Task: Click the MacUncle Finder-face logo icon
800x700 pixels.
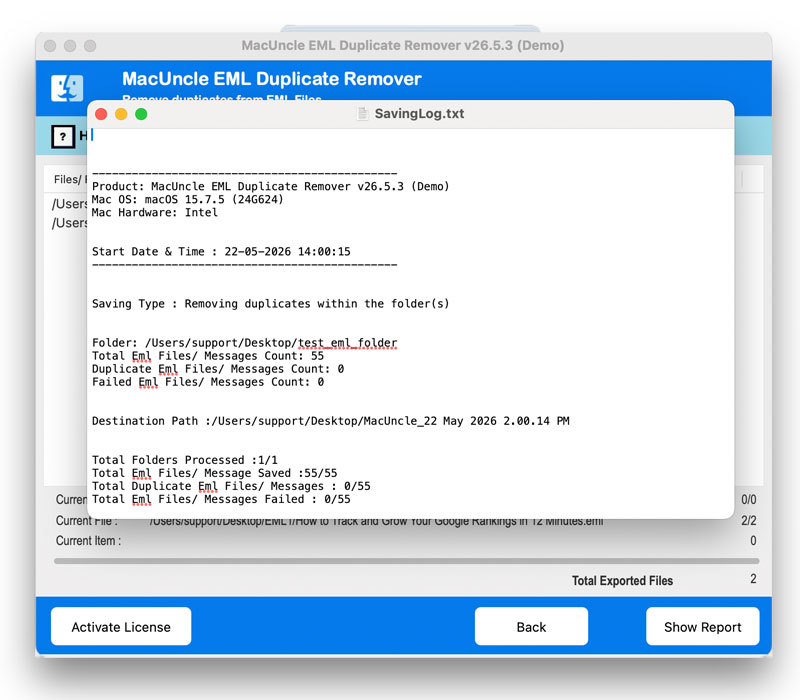Action: [x=67, y=88]
